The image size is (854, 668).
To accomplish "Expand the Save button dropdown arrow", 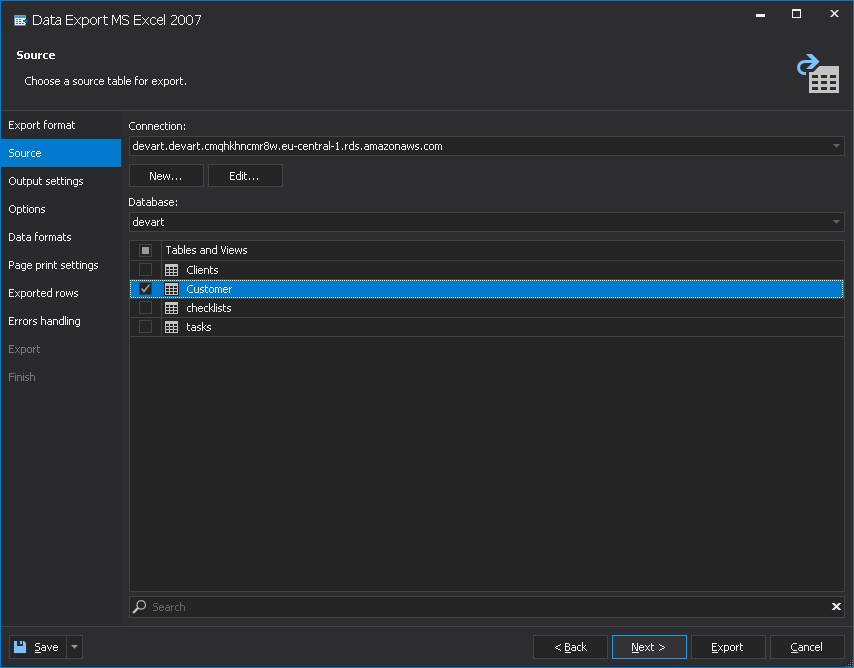I will pos(75,647).
